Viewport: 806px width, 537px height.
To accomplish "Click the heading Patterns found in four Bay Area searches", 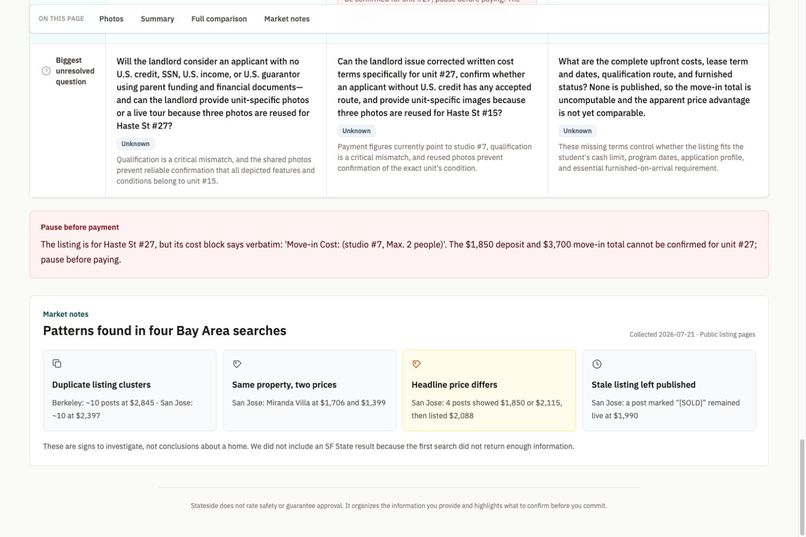I will pos(164,330).
